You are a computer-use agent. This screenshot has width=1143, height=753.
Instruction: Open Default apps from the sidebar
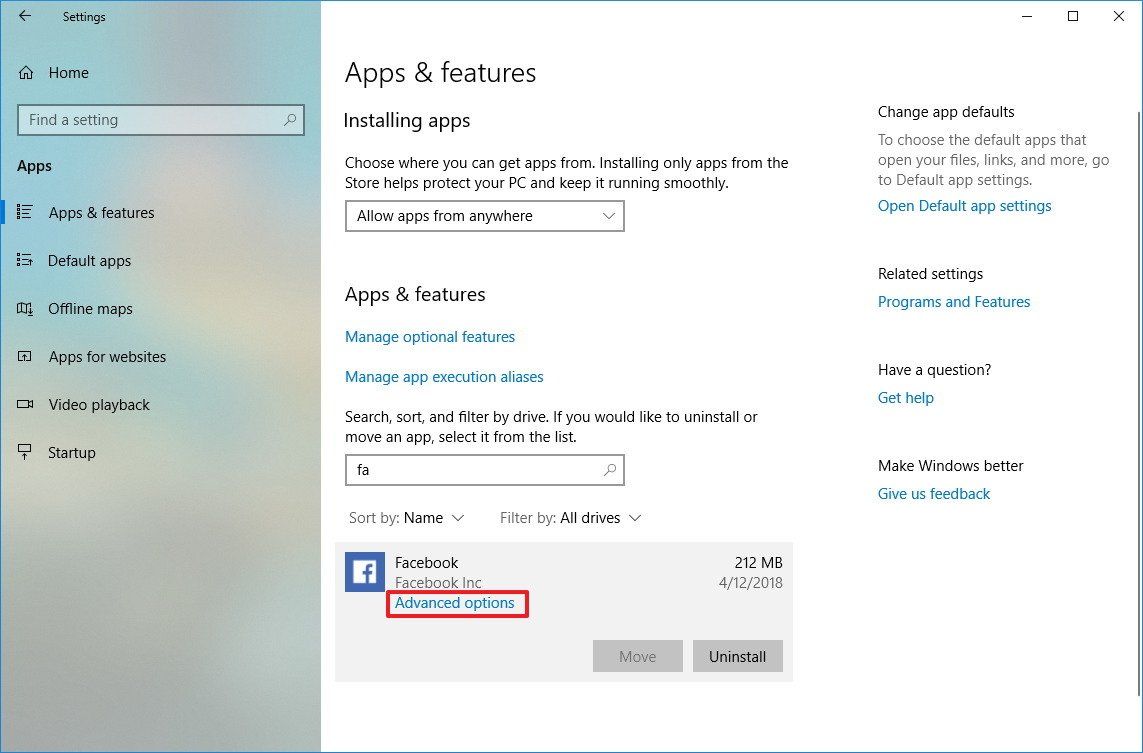click(x=88, y=260)
